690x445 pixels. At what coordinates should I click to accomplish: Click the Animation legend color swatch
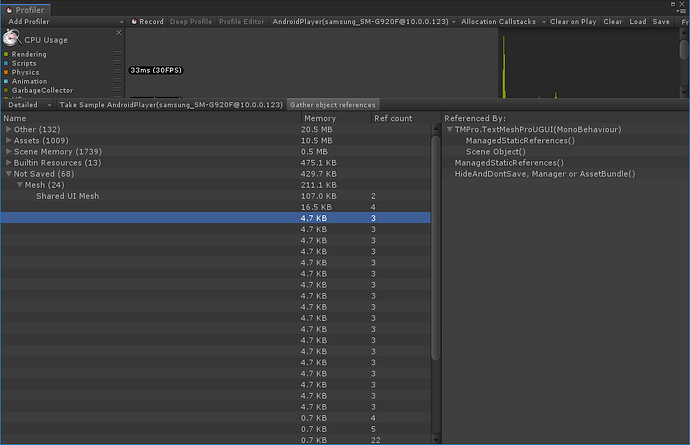(6, 81)
